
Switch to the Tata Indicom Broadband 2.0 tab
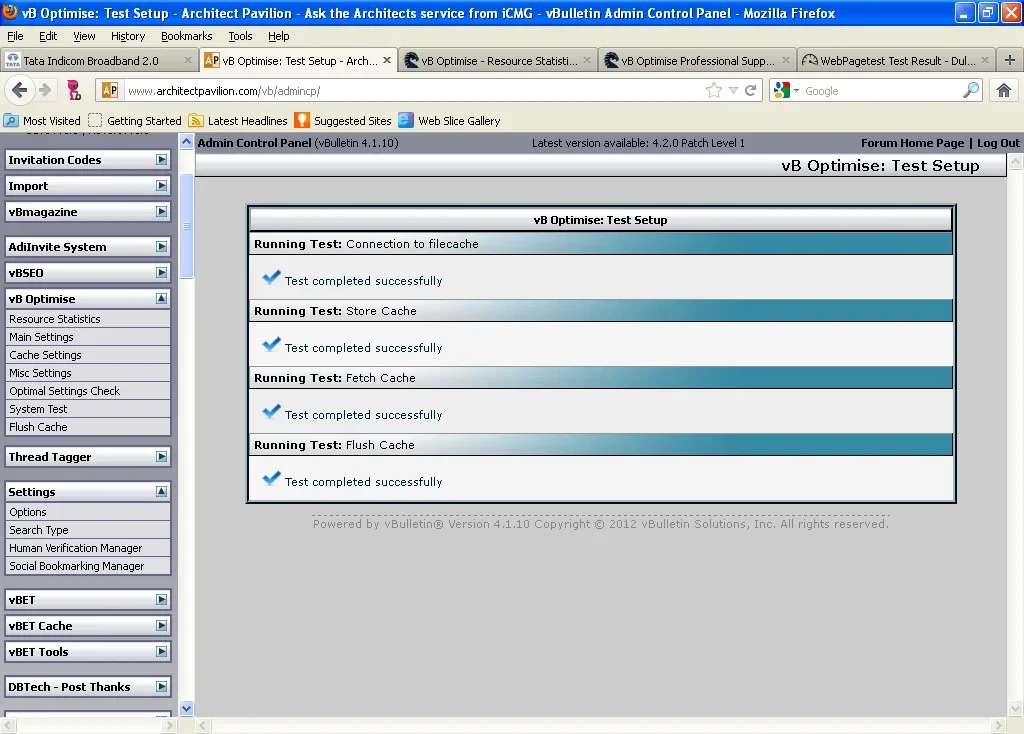[x=99, y=60]
